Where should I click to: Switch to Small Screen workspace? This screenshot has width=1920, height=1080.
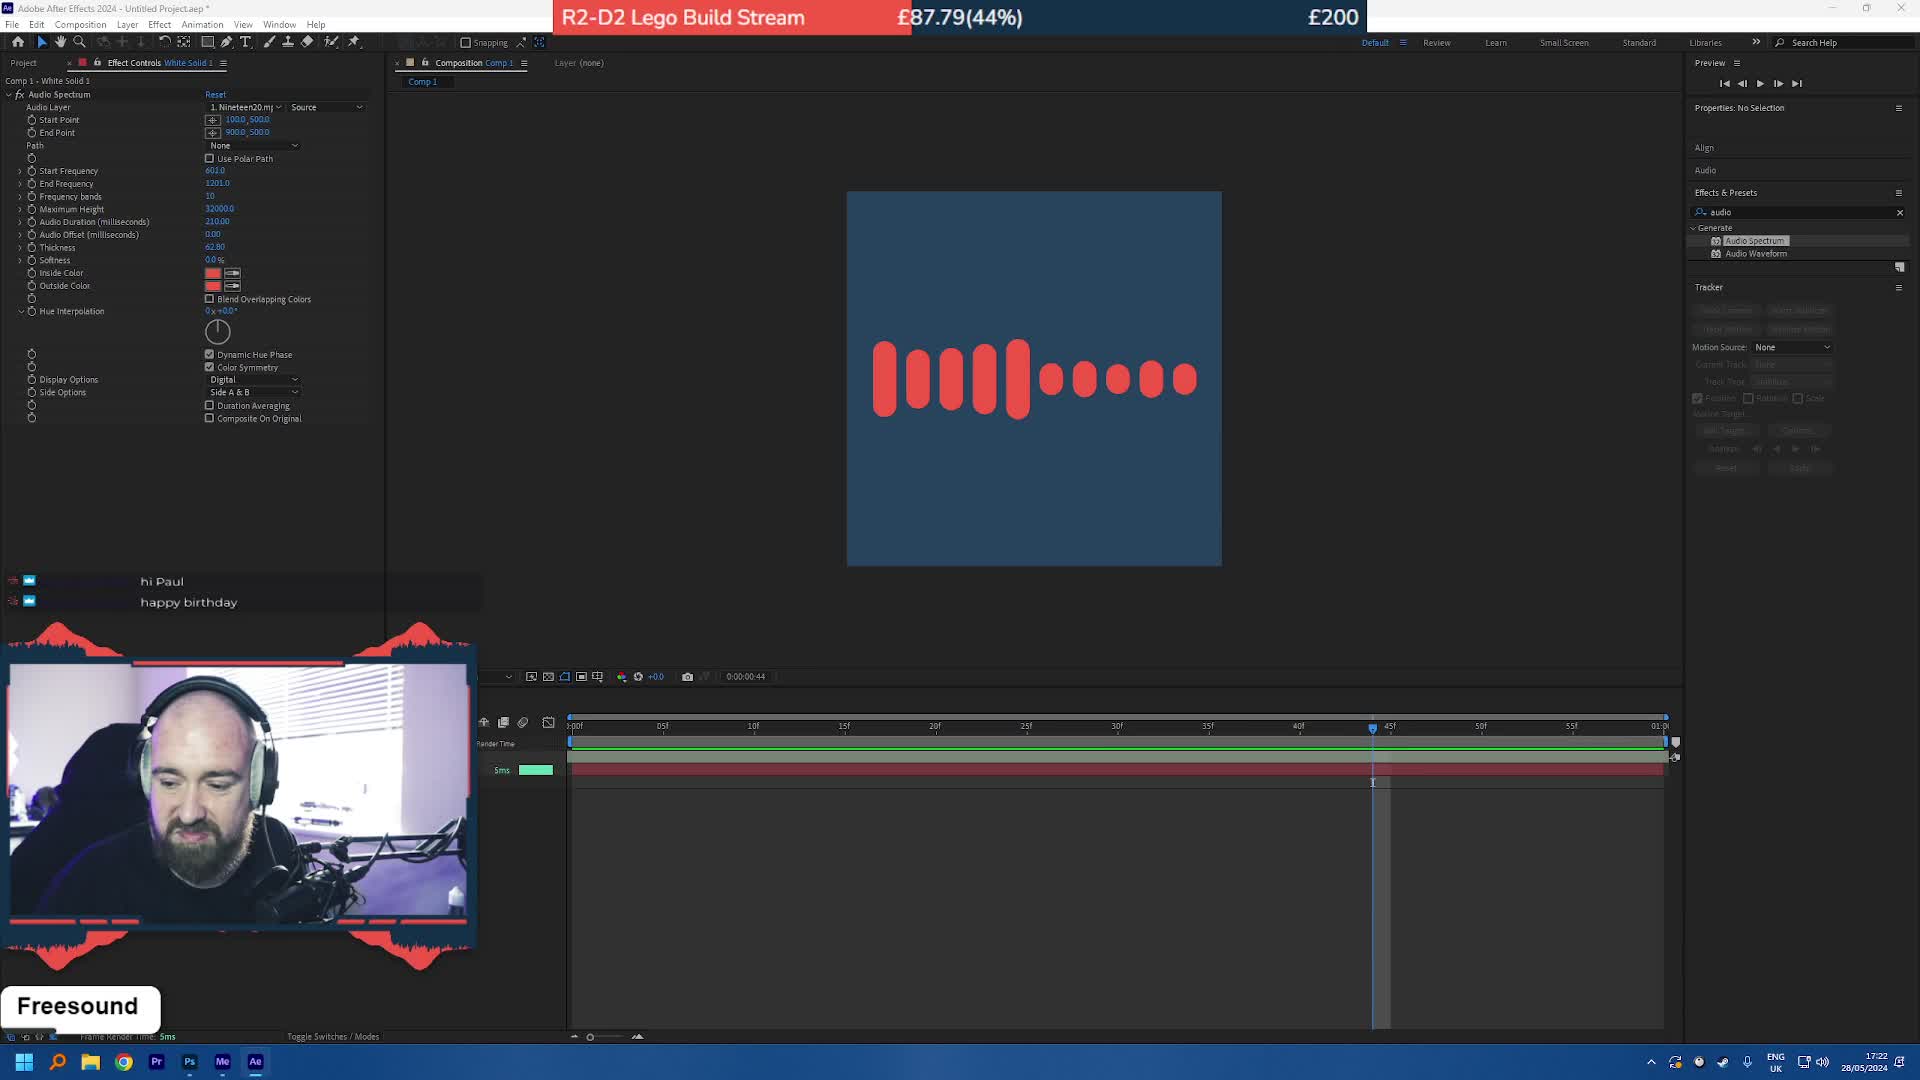click(1564, 43)
